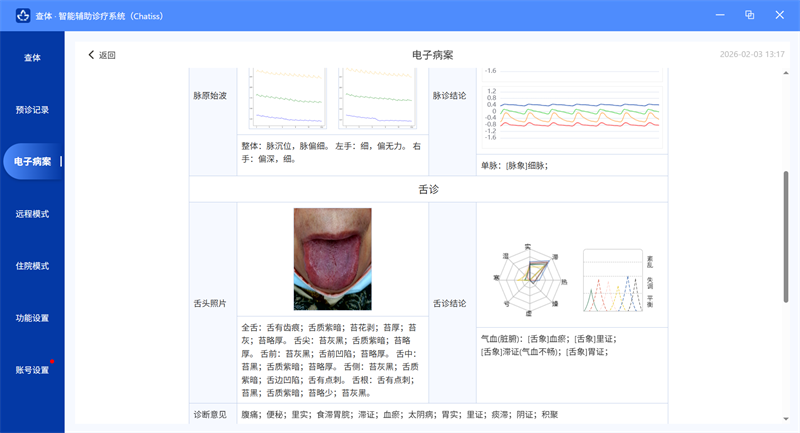Click the back arrow icon
The height and width of the screenshot is (433, 800).
tap(92, 55)
